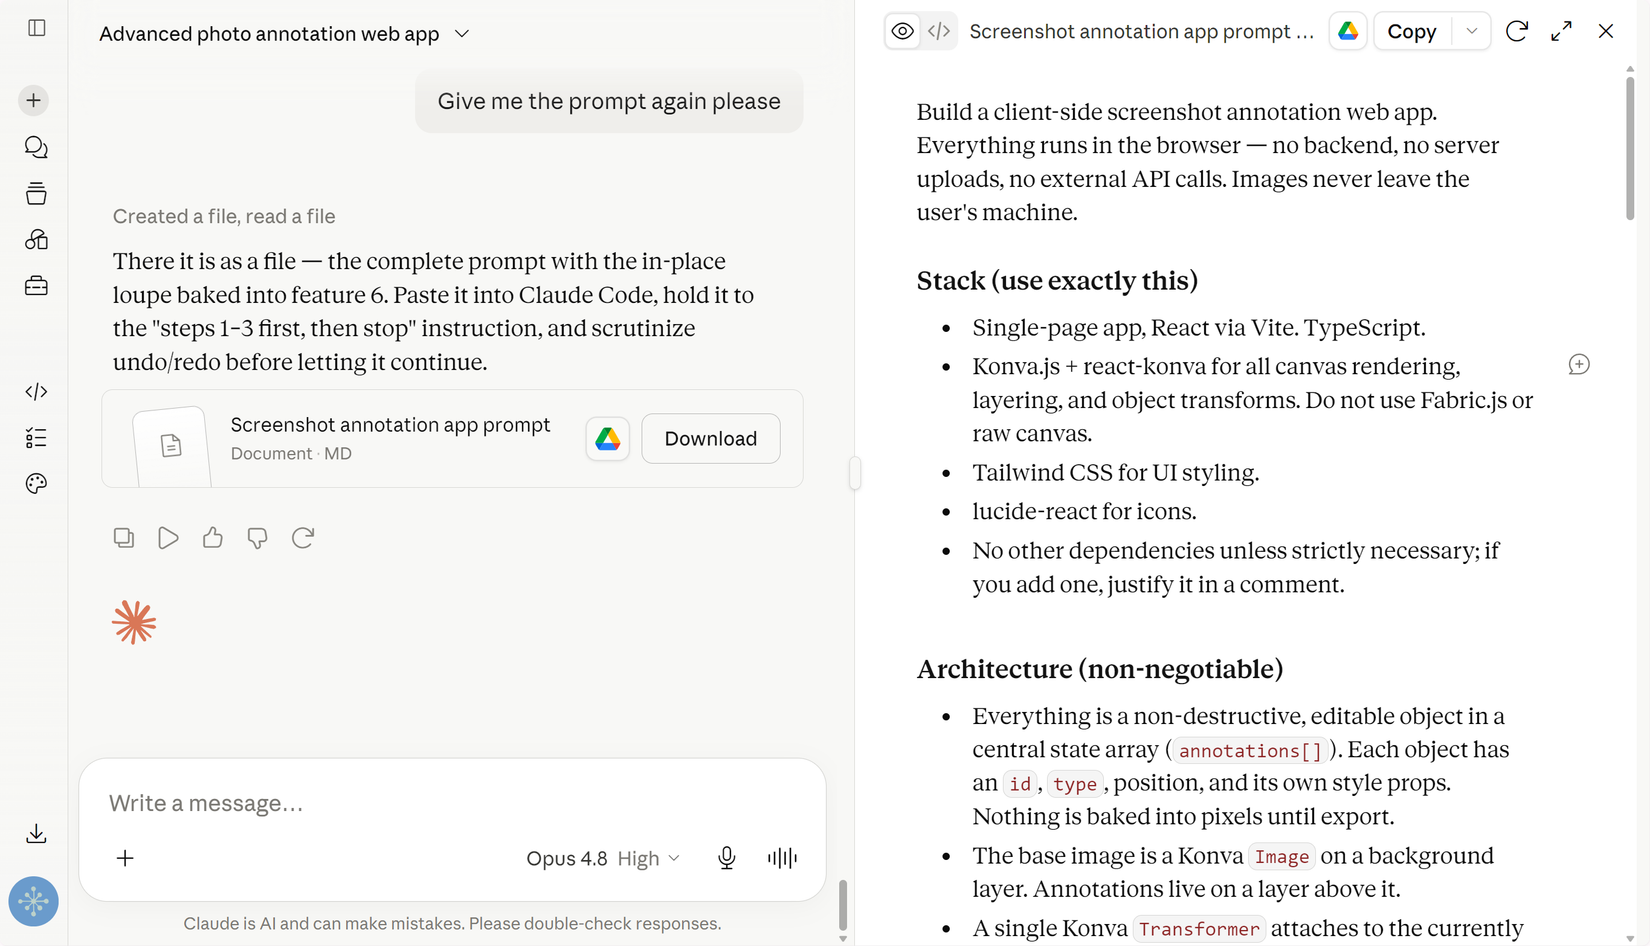Viewport: 1650px width, 946px height.
Task: Click the panel divider resize handle
Action: [855, 473]
